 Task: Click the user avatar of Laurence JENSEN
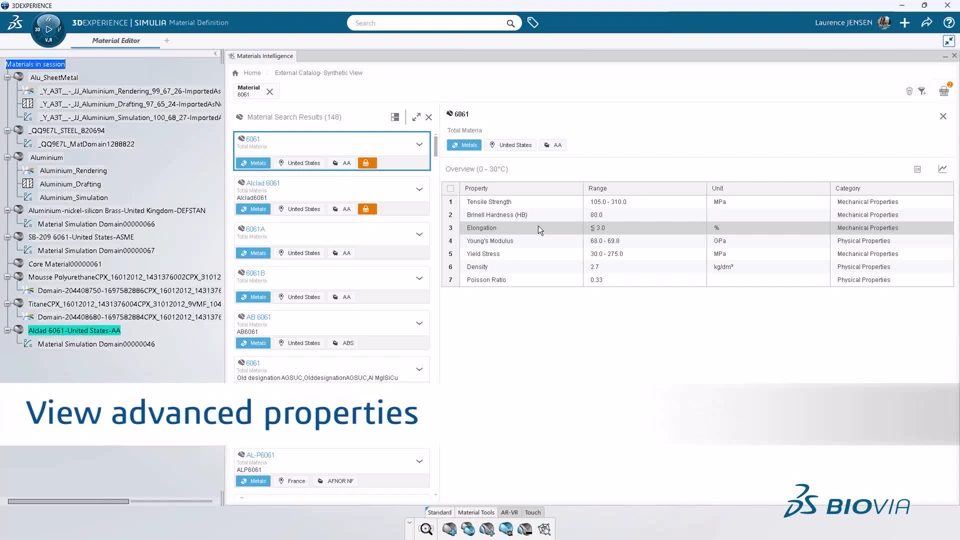pos(884,23)
